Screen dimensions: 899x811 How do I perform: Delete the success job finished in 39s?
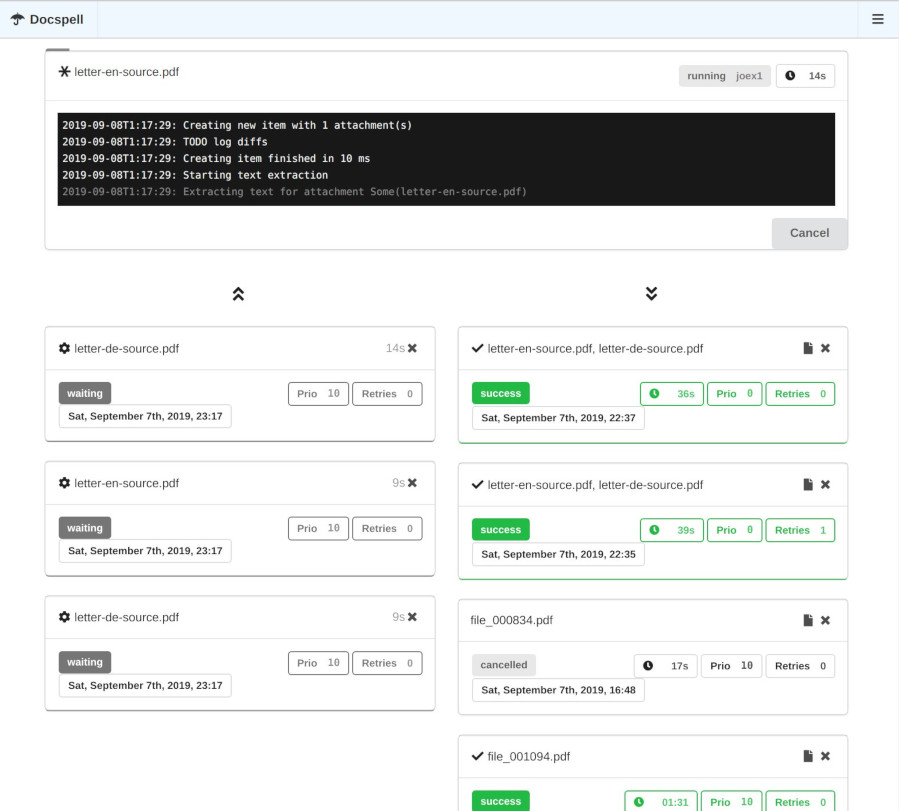point(825,484)
